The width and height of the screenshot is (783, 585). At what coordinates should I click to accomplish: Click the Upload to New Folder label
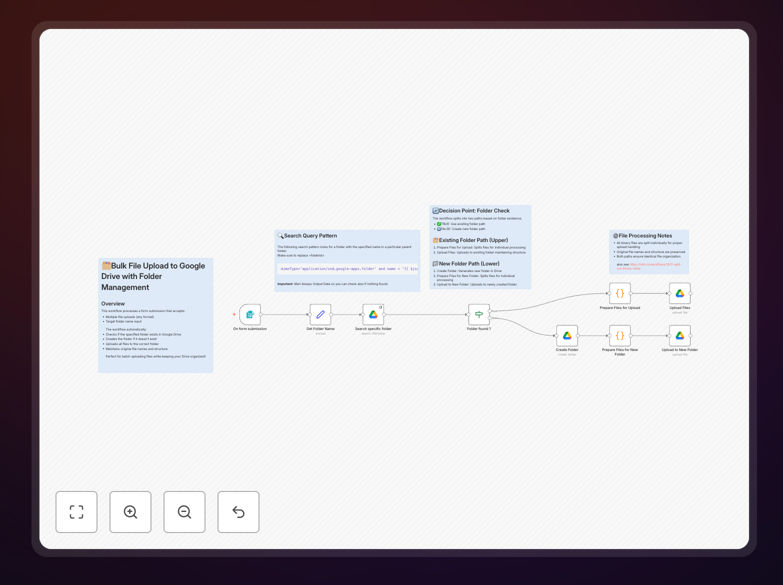pos(680,350)
